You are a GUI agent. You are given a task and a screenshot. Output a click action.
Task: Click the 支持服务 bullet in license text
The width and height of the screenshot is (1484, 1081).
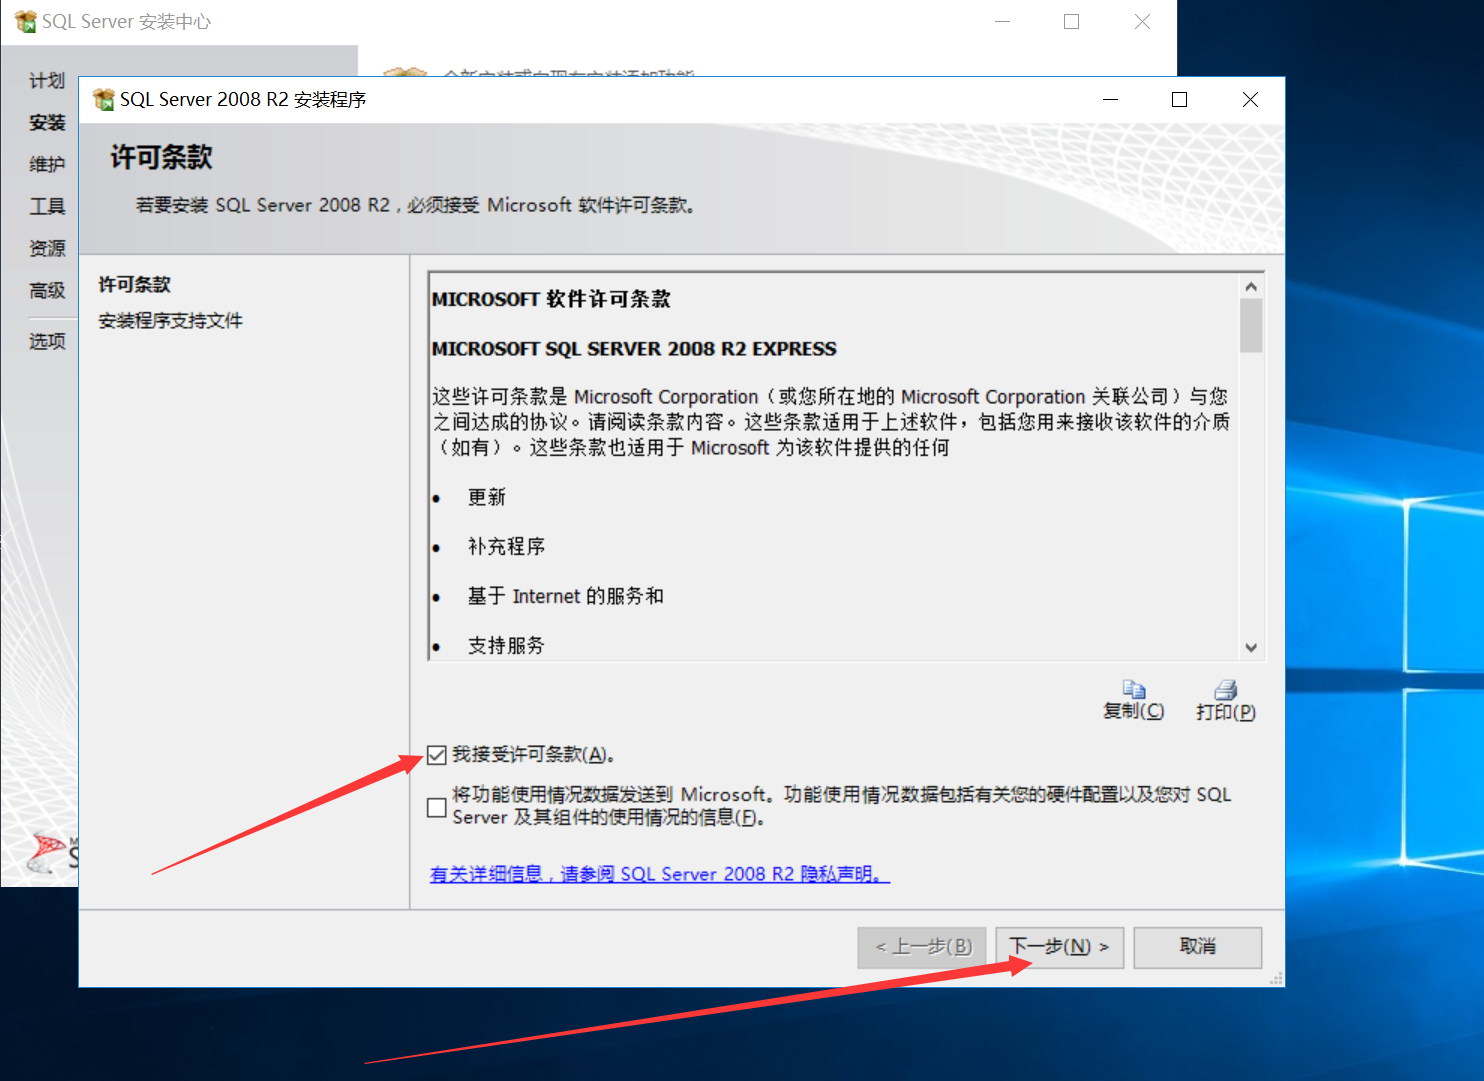pyautogui.click(x=506, y=646)
